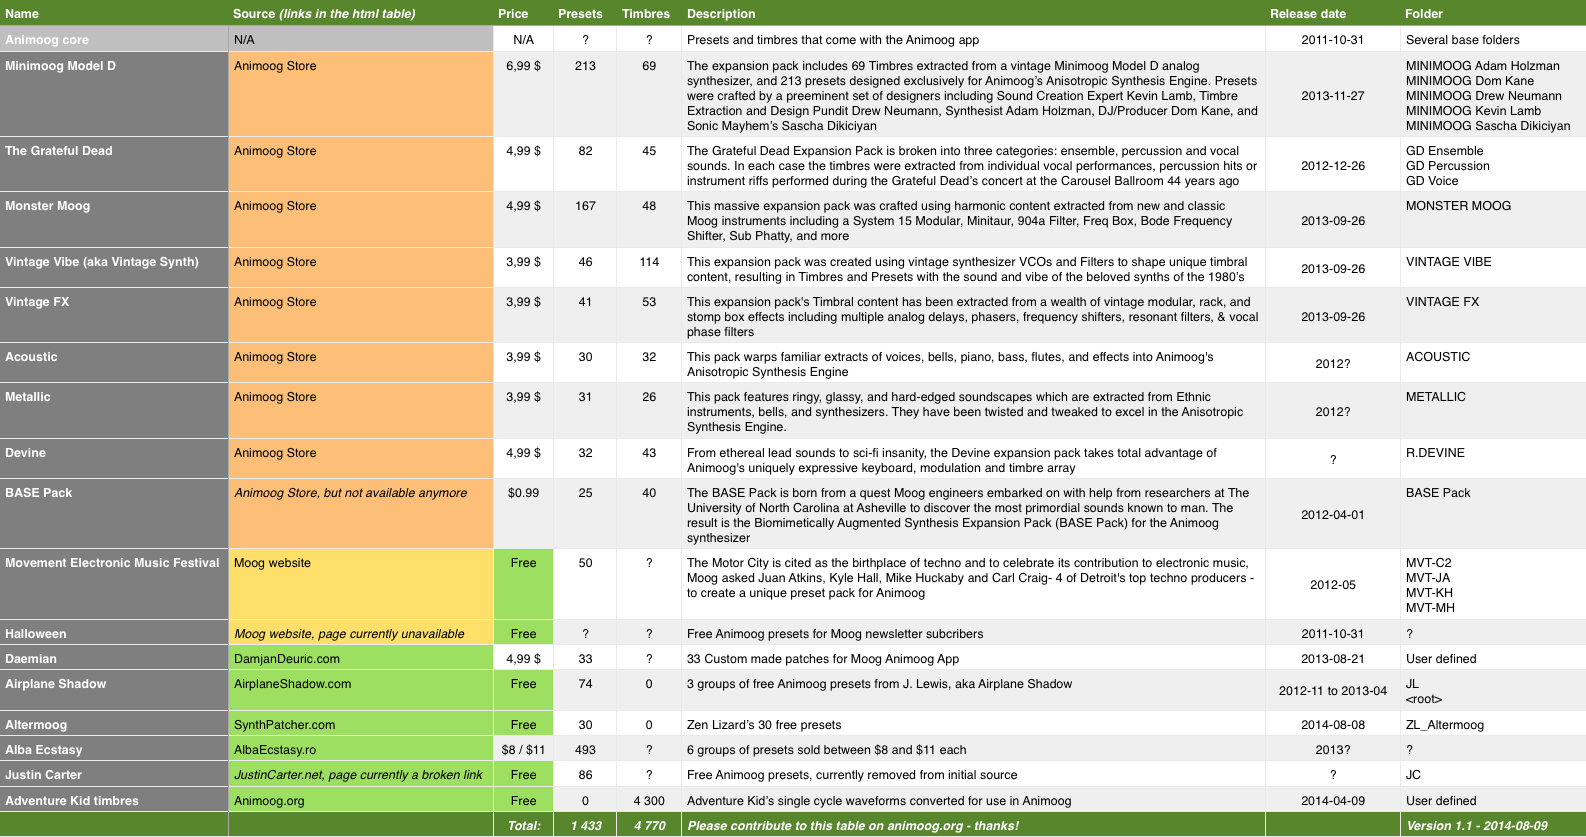Select The Grateful Dead name cell

pos(114,165)
